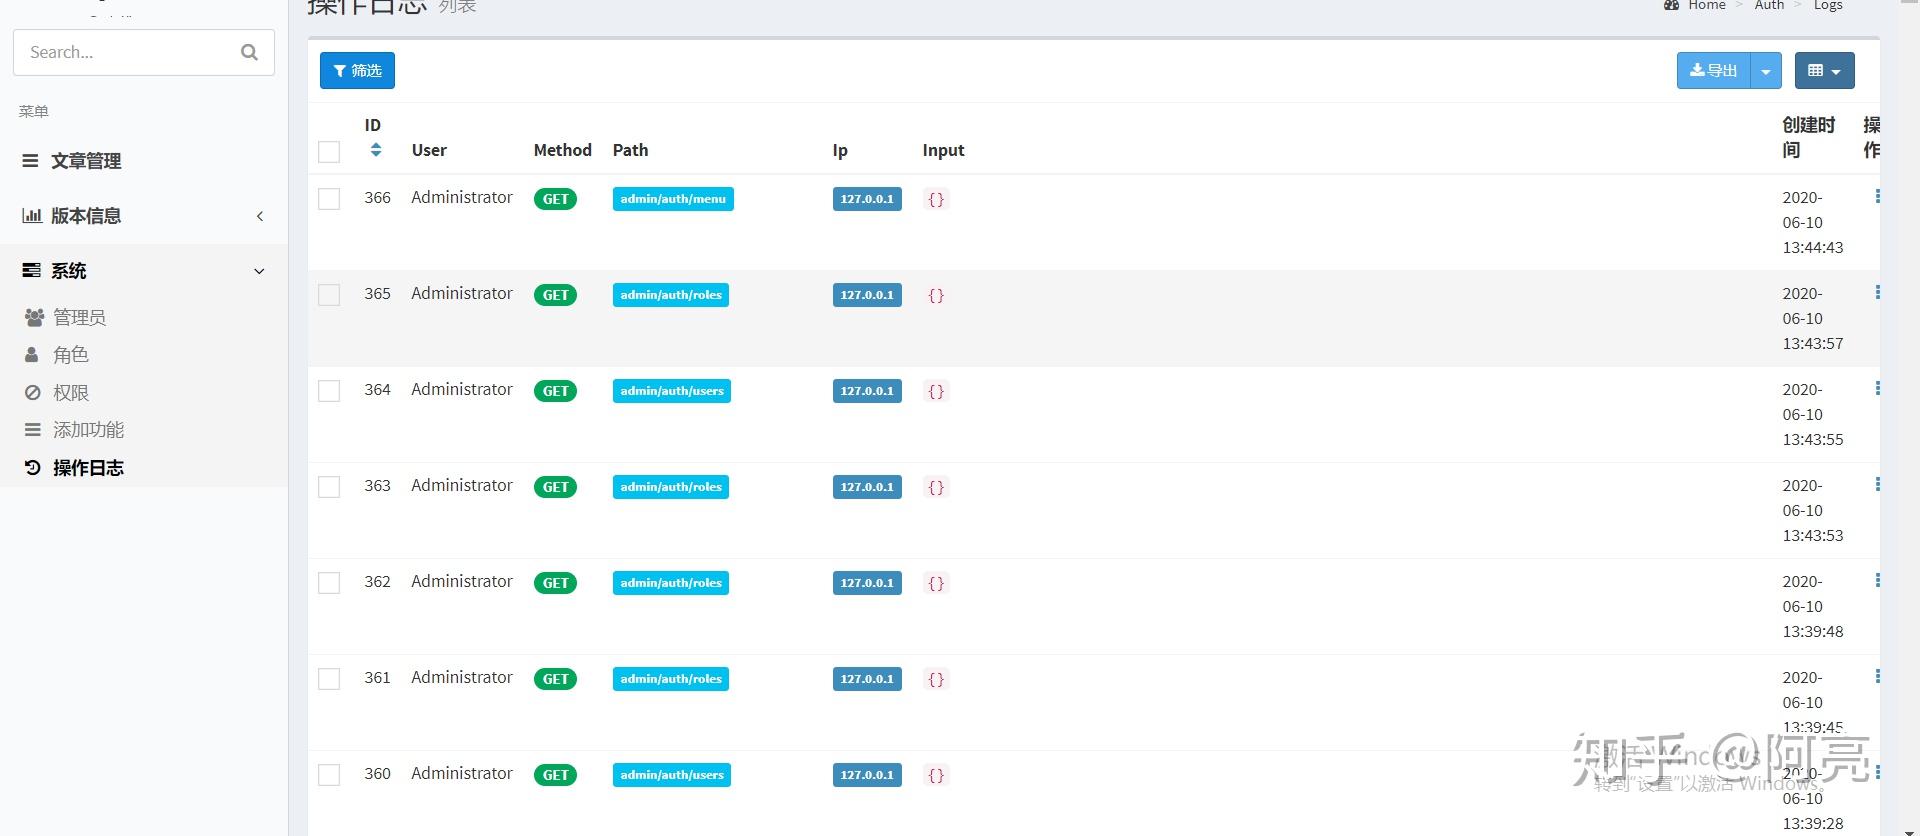This screenshot has height=836, width=1920.
Task: Click the timestamp 13:39:48 in row 362
Action: click(1813, 631)
